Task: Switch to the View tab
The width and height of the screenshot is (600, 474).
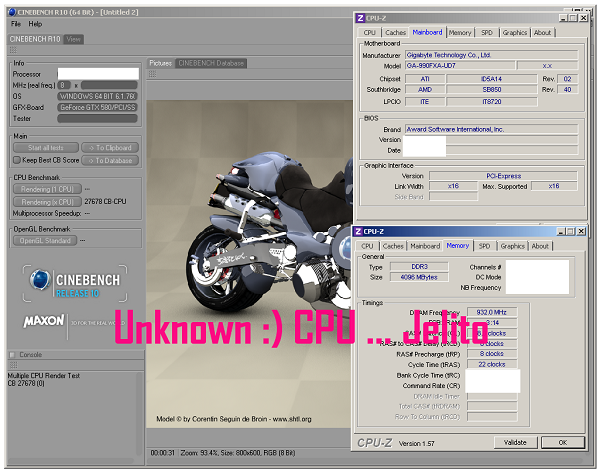Action: [x=73, y=39]
